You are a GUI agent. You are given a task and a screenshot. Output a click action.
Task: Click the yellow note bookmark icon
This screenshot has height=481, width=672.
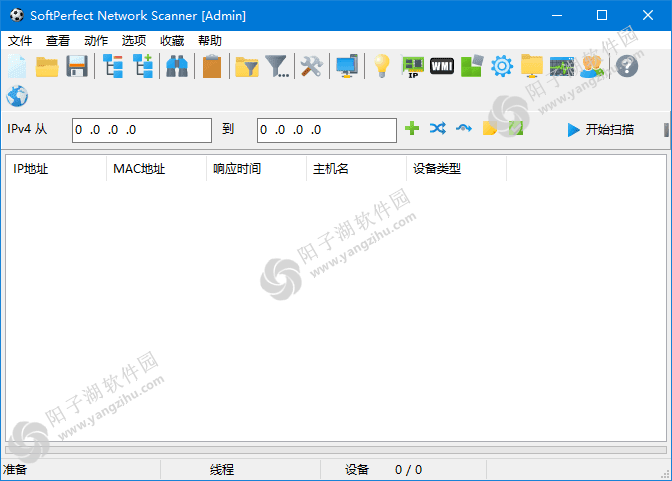click(x=490, y=128)
